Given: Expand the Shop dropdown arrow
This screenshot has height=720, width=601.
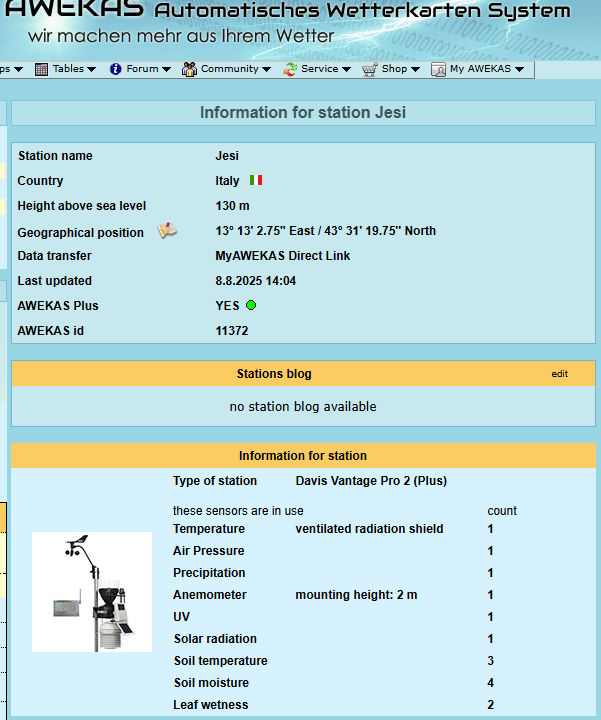Looking at the screenshot, I should click(415, 69).
